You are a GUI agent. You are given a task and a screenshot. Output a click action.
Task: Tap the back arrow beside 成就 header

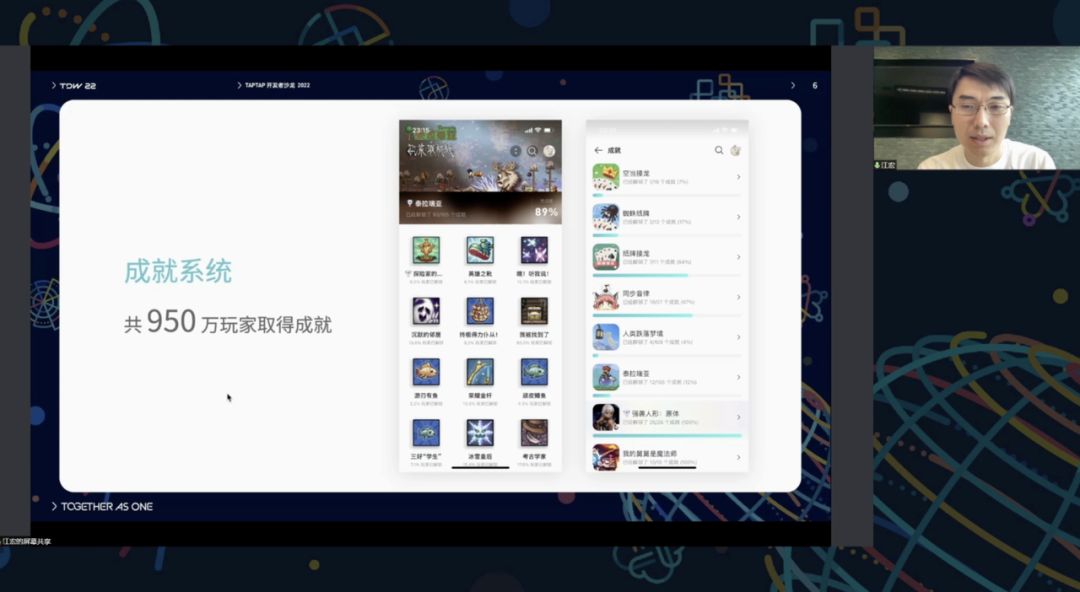tap(598, 150)
